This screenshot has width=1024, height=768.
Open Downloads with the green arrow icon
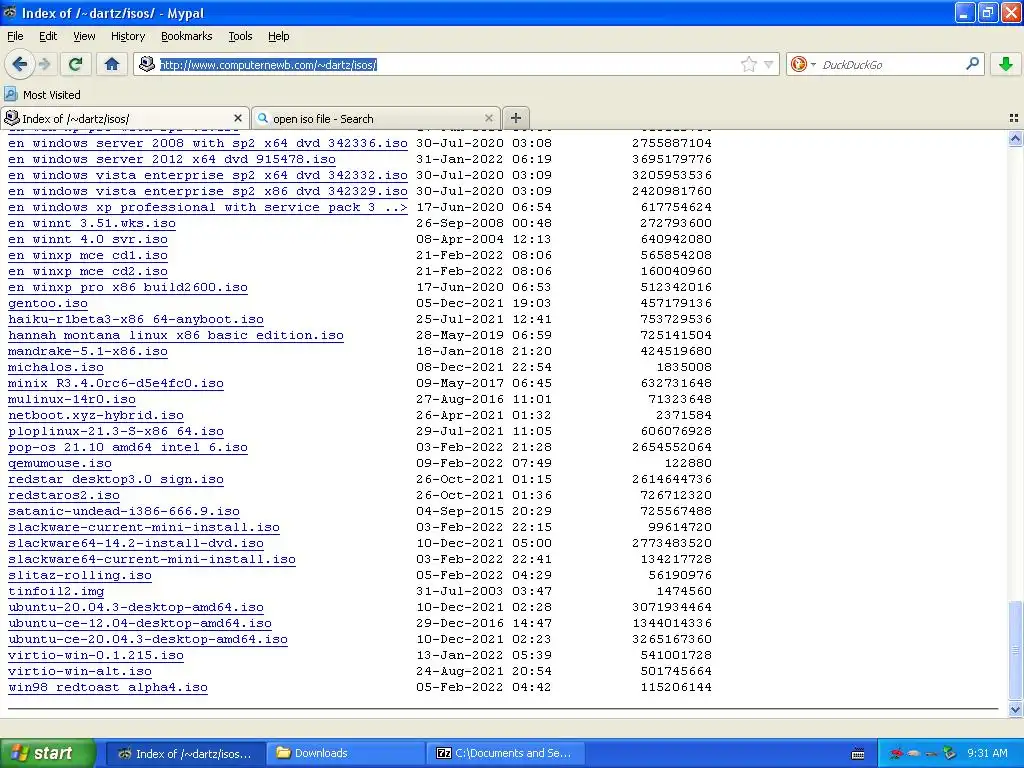pos(1005,64)
